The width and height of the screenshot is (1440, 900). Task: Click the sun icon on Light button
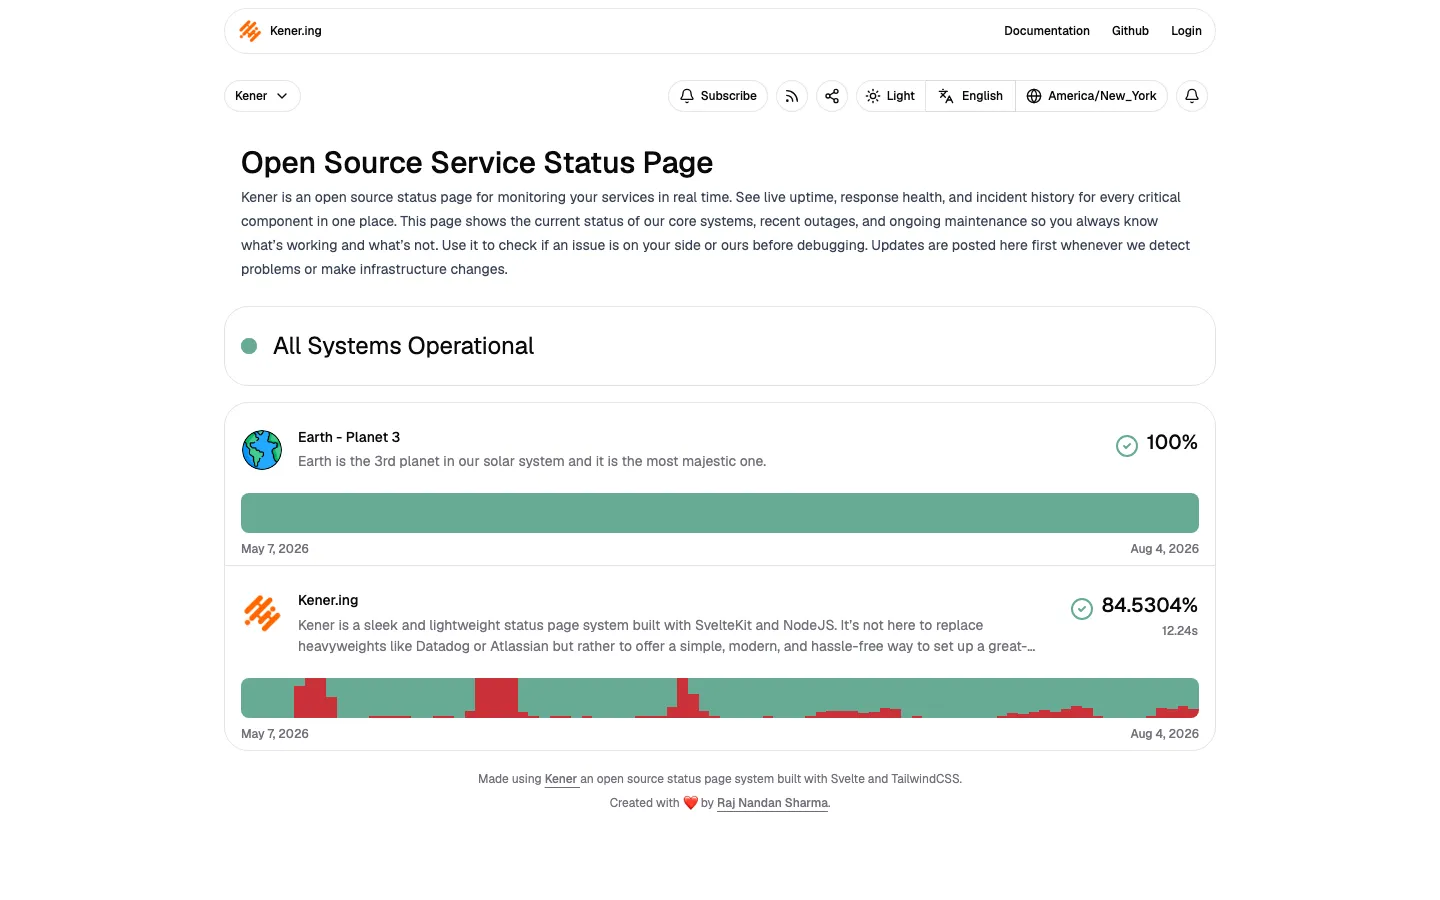[873, 96]
